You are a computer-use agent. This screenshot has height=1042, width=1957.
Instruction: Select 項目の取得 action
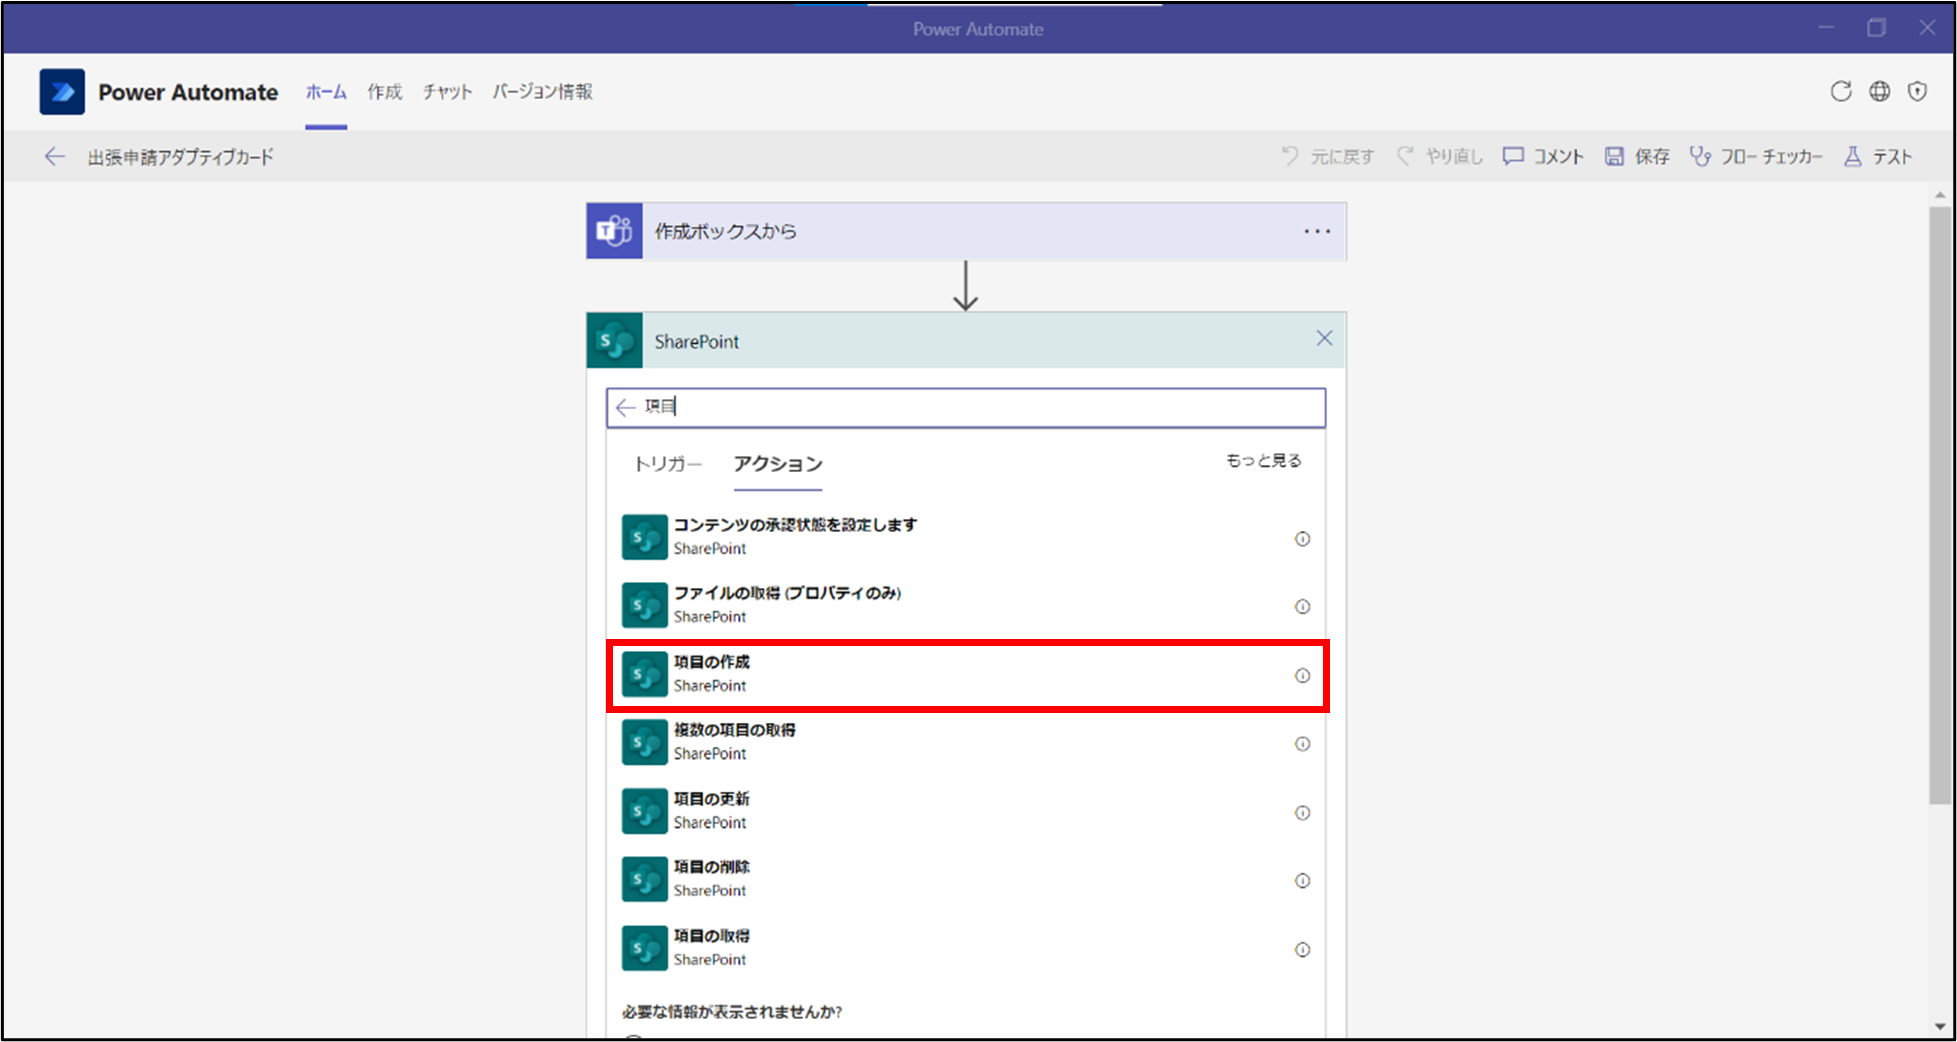(966, 948)
